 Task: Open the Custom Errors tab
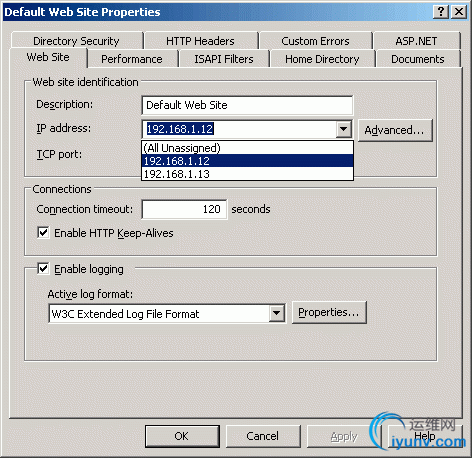click(x=315, y=41)
